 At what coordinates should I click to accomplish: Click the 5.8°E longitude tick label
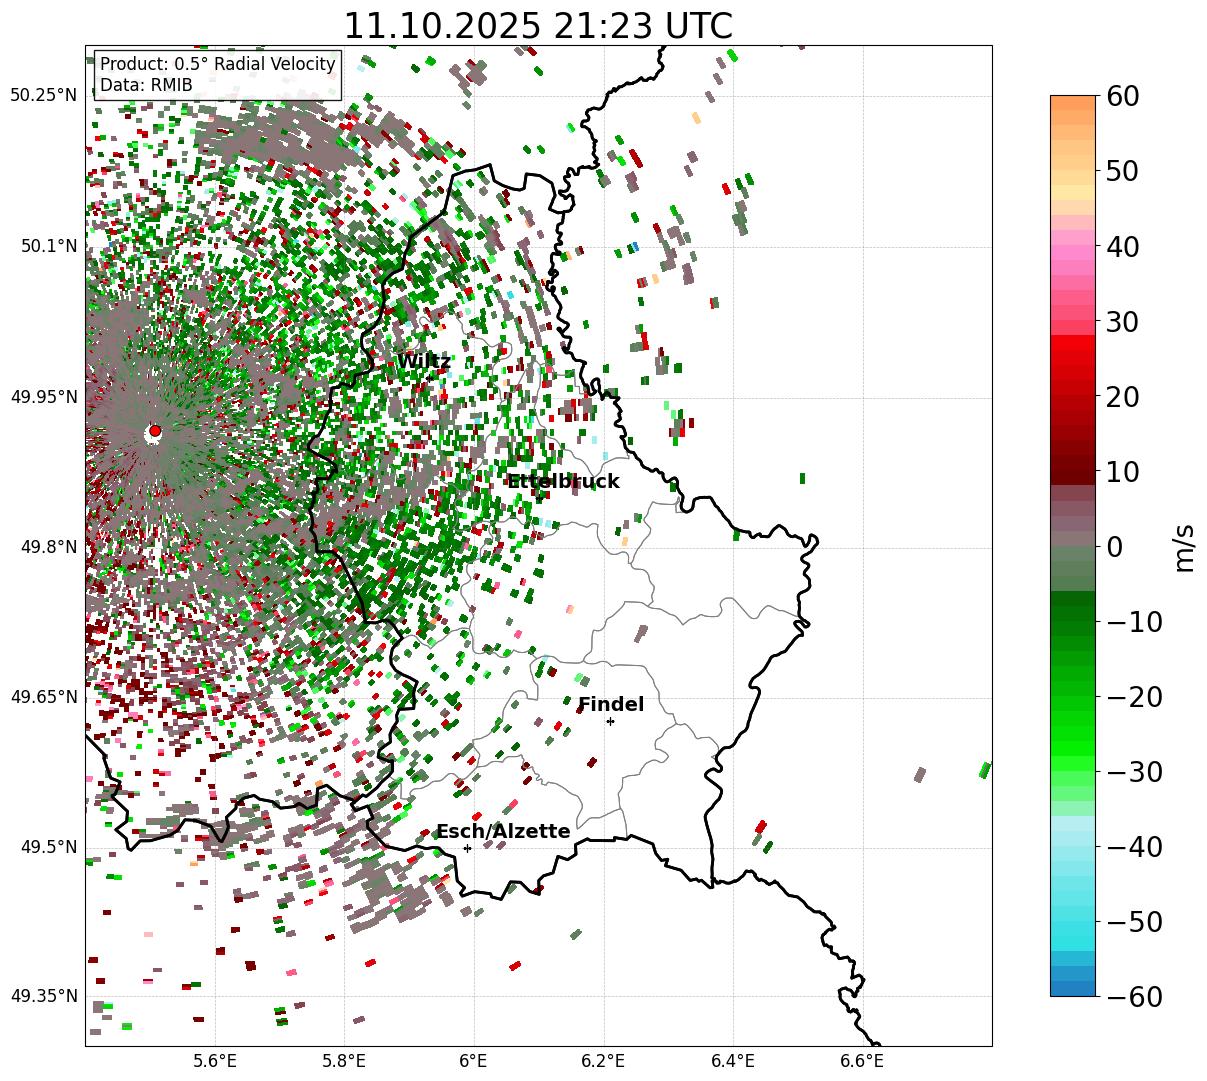pyautogui.click(x=345, y=1060)
